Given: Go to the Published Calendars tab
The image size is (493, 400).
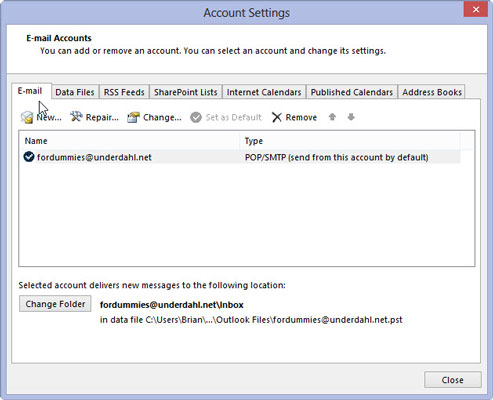Looking at the screenshot, I should pyautogui.click(x=352, y=92).
